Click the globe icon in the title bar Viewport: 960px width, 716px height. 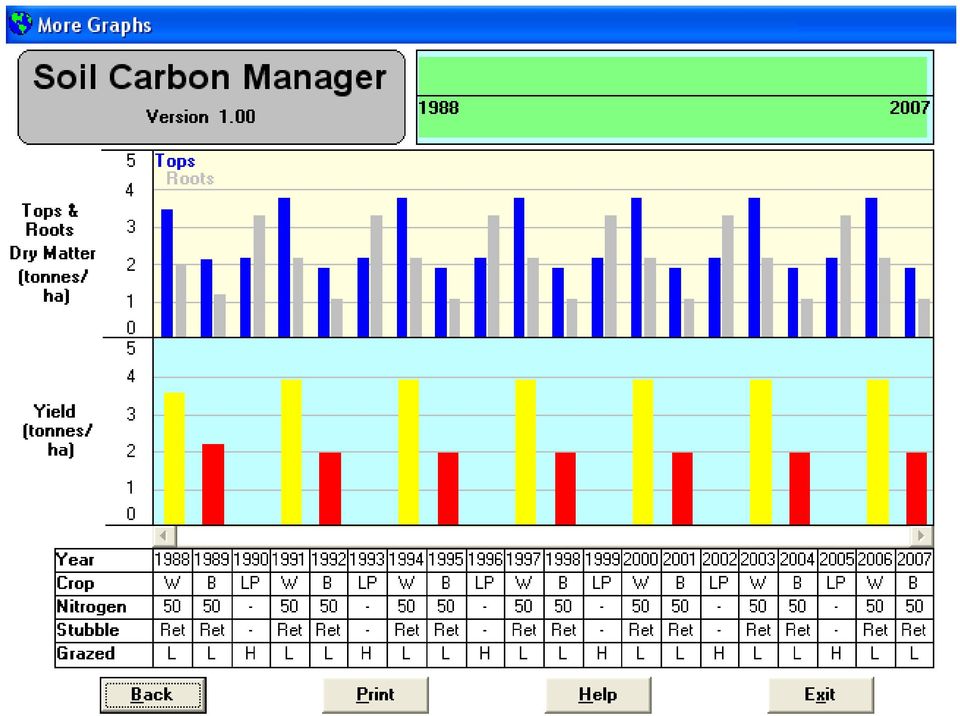tap(21, 24)
